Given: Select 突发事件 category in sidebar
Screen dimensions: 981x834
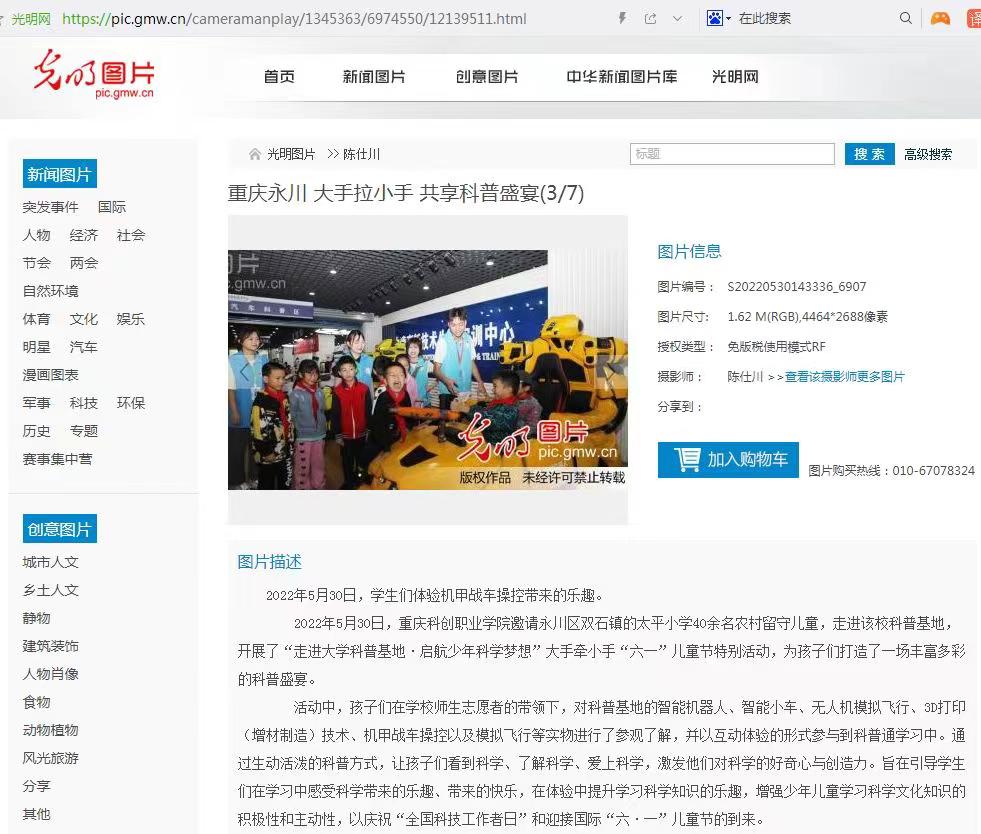Looking at the screenshot, I should click(50, 207).
